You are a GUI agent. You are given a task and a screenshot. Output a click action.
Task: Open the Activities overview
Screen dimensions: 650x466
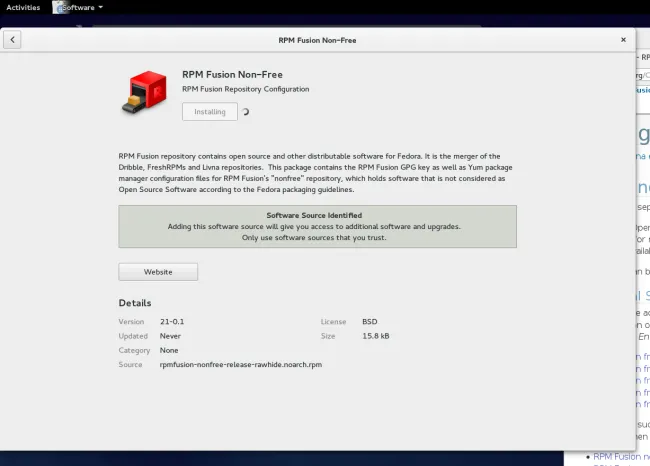(x=23, y=7)
